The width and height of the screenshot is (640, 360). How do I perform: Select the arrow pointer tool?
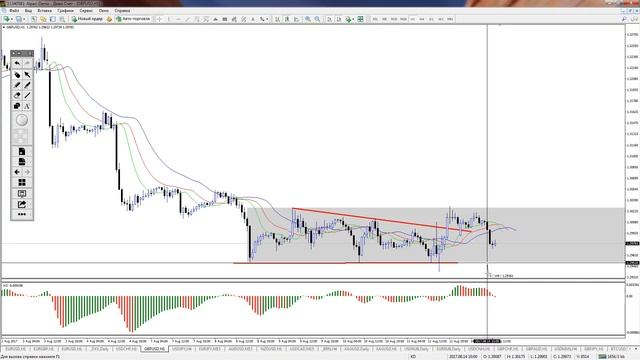point(27,75)
